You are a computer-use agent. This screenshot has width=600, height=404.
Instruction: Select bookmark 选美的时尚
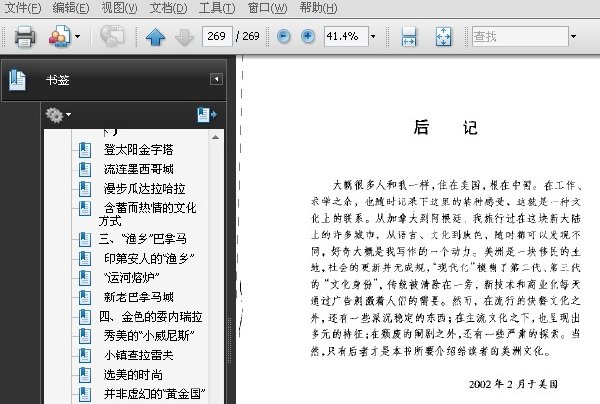coord(133,375)
